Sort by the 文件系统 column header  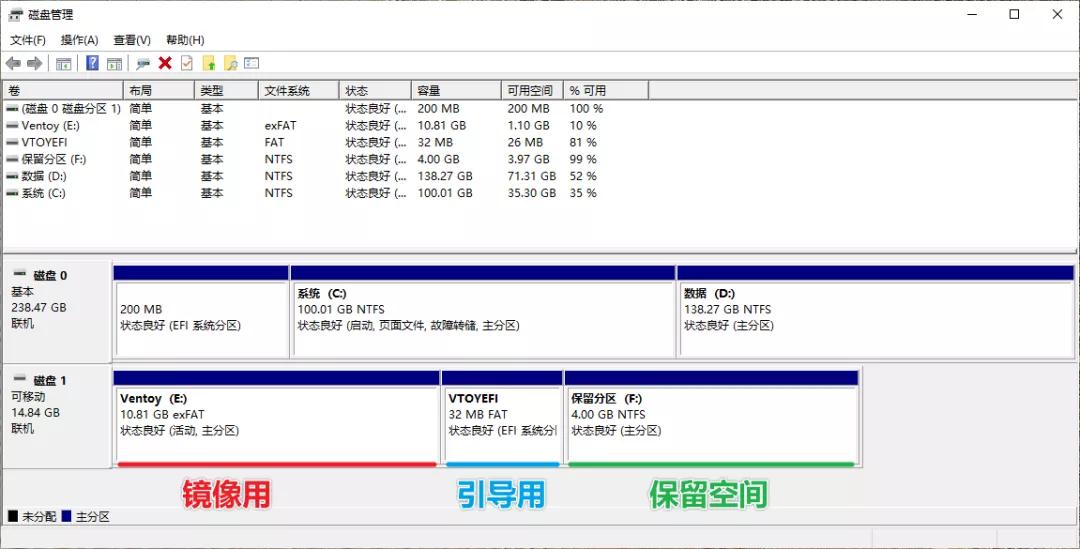pyautogui.click(x=299, y=90)
